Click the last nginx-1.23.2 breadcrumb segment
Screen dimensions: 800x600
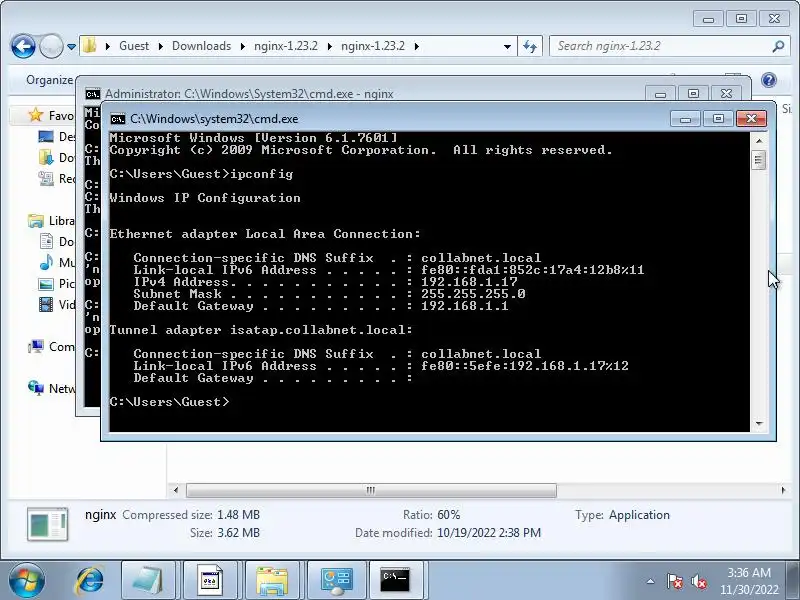(372, 46)
